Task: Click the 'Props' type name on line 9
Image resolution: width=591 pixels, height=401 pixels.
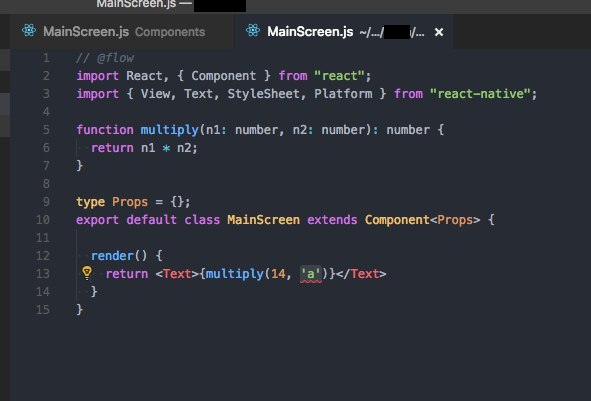Action: (x=130, y=202)
